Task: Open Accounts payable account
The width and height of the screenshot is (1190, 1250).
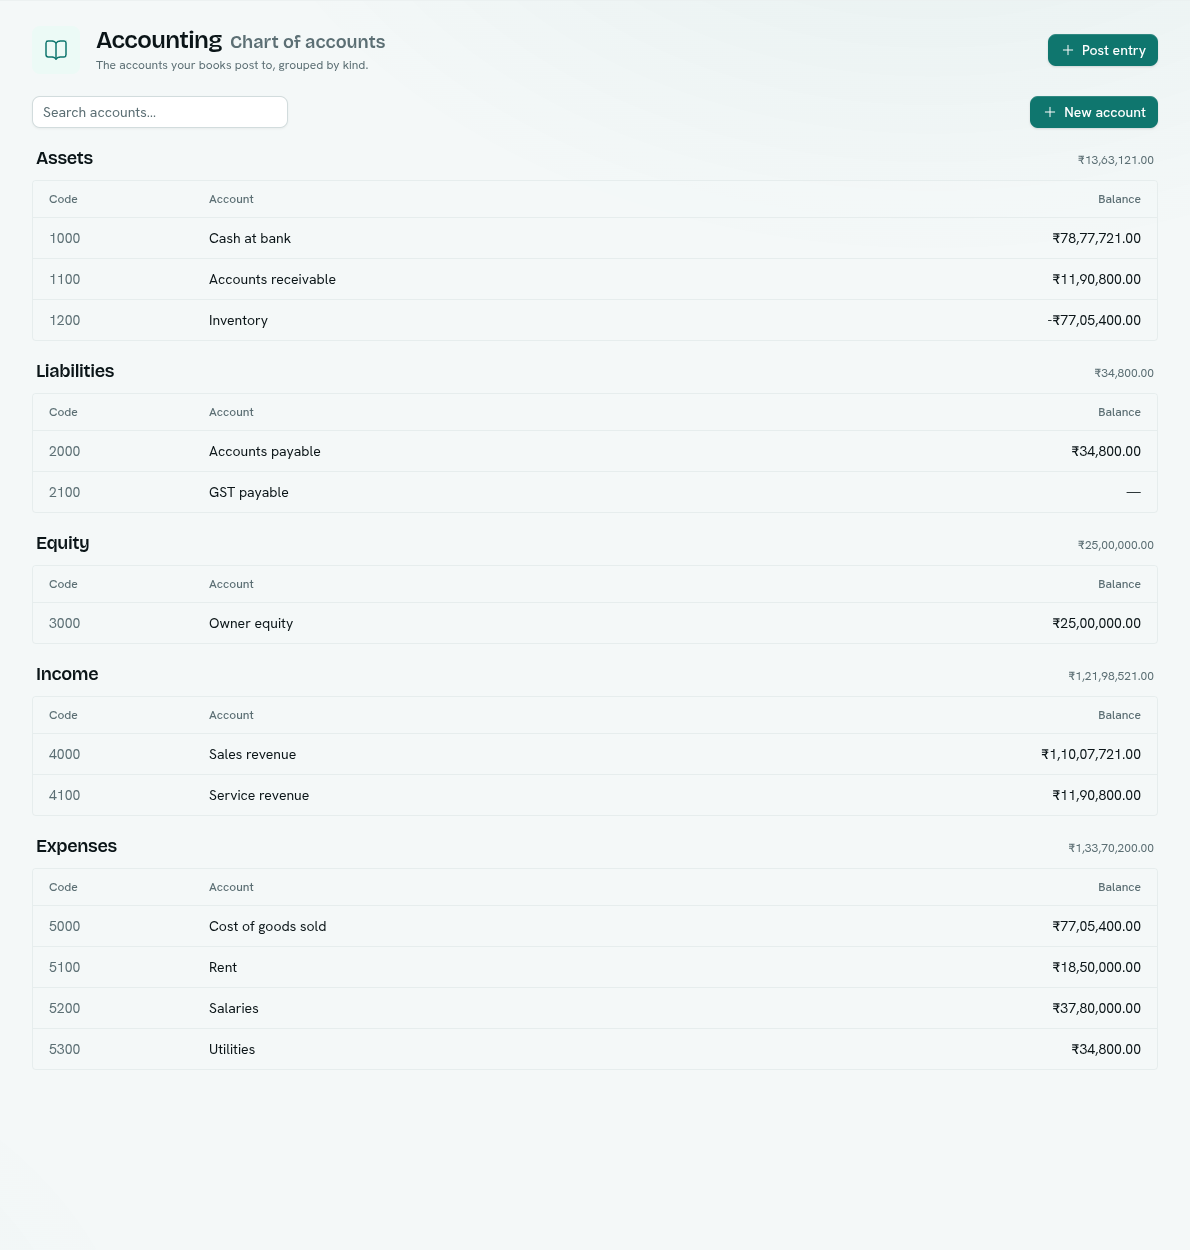Action: [595, 451]
